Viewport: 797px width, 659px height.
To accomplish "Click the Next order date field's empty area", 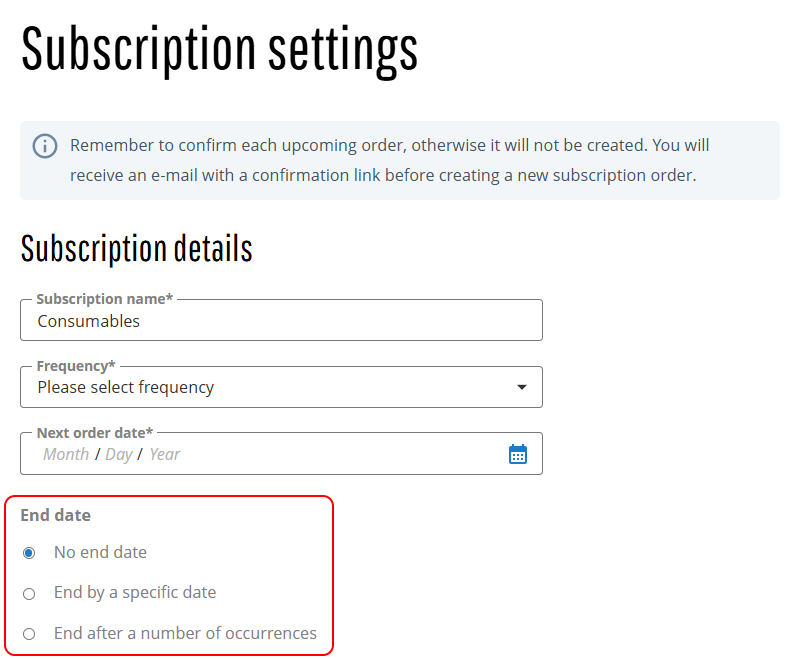I will (x=343, y=454).
